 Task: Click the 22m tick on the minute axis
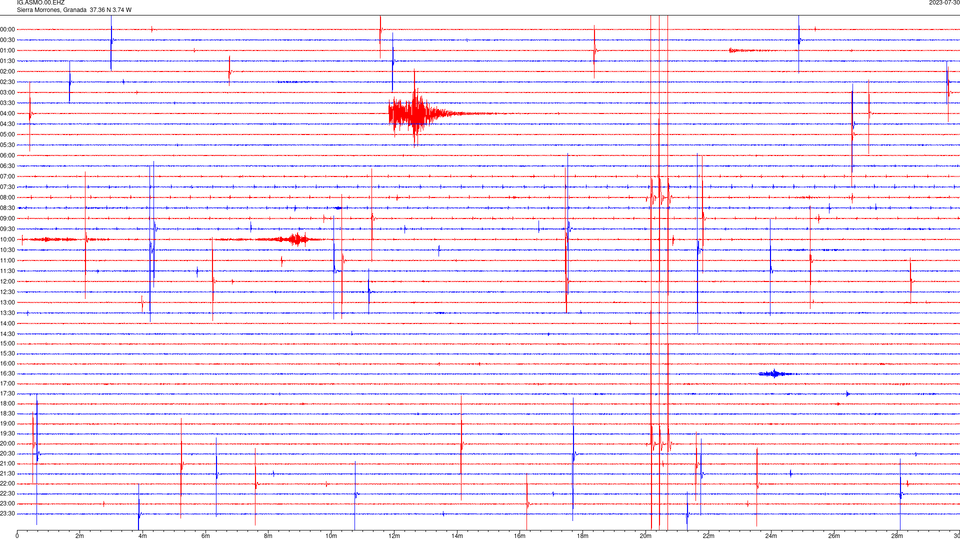point(708,536)
